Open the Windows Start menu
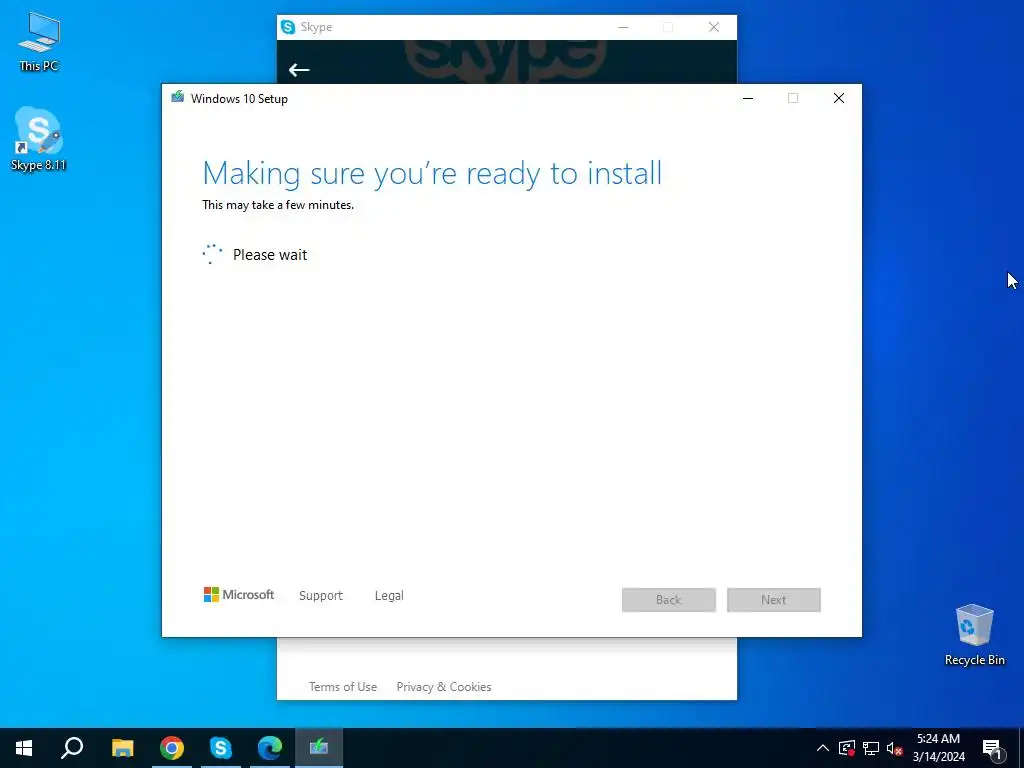1024x768 pixels. (24, 748)
